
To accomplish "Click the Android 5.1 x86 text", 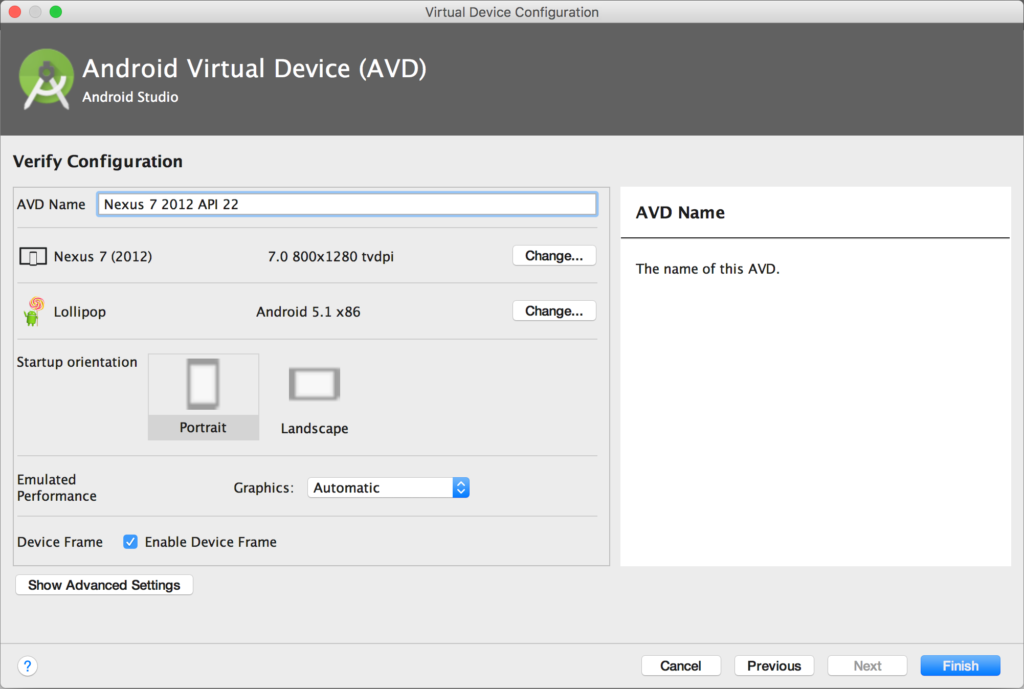I will coord(308,312).
